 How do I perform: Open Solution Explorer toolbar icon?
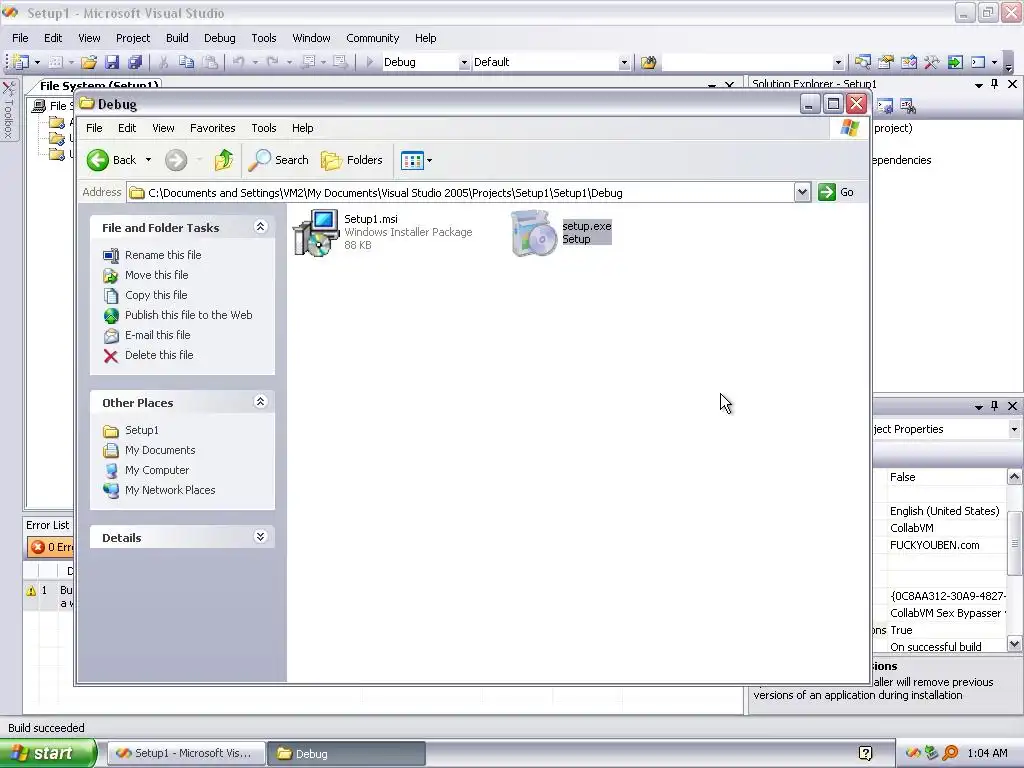863,62
